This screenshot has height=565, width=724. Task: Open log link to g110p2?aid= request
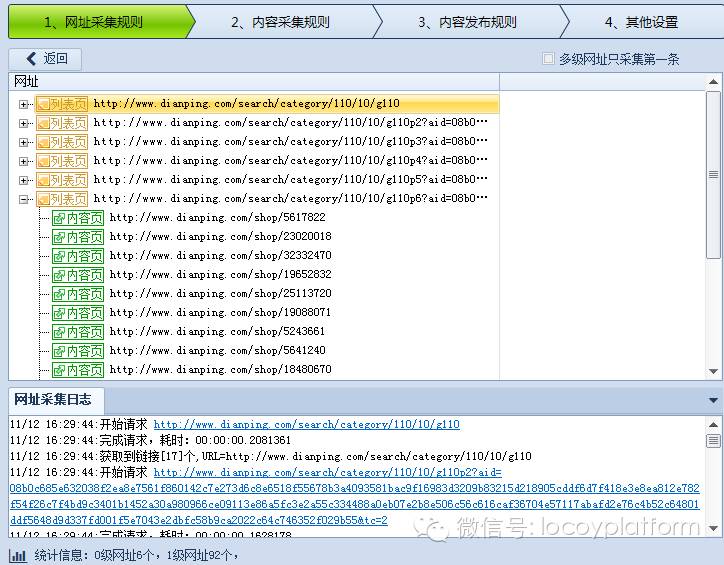[327, 473]
